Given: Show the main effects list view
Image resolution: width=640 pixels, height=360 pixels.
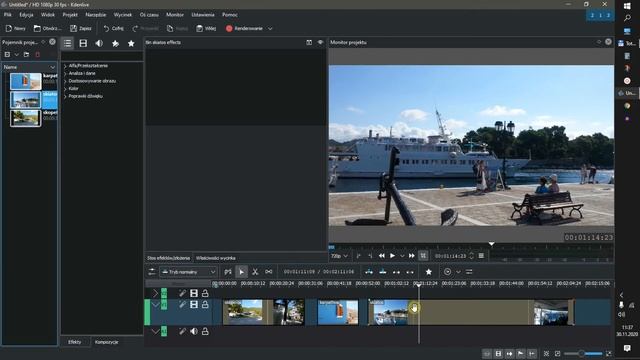Looking at the screenshot, I should pos(67,43).
